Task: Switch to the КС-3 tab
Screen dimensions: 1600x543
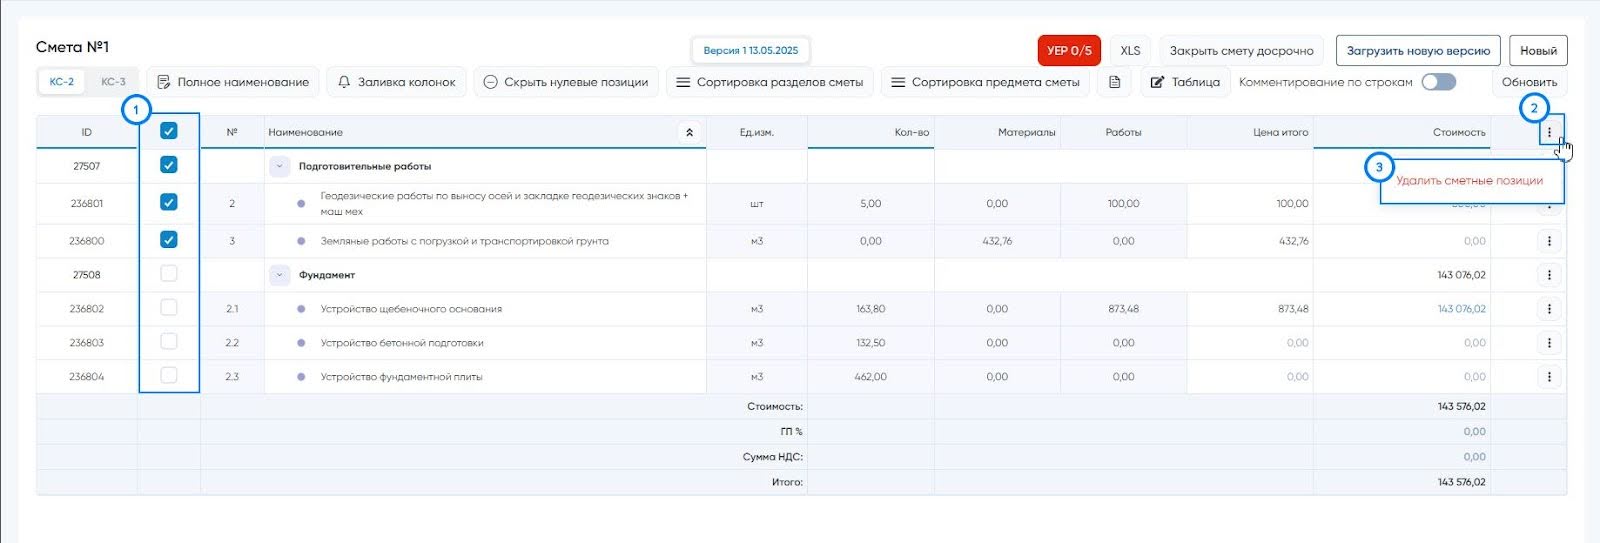Action: (x=113, y=82)
